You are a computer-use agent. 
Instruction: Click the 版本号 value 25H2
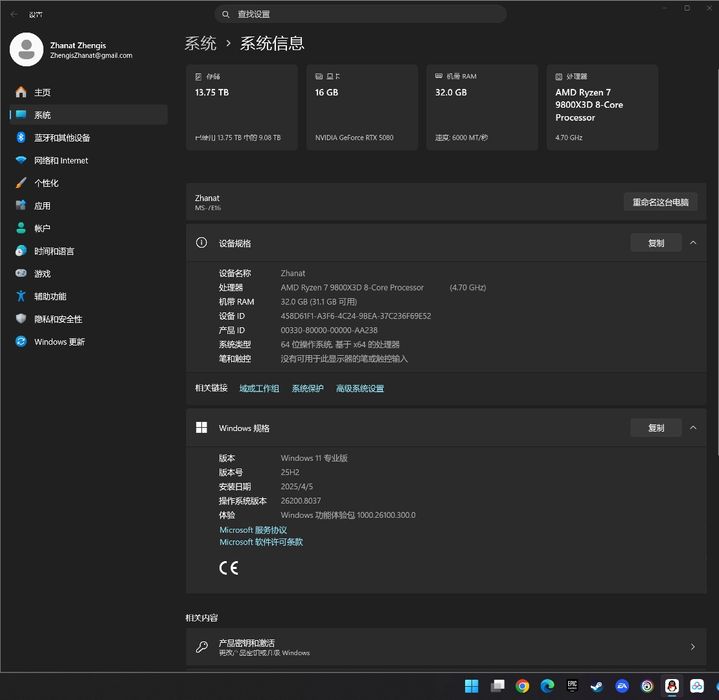pos(290,472)
